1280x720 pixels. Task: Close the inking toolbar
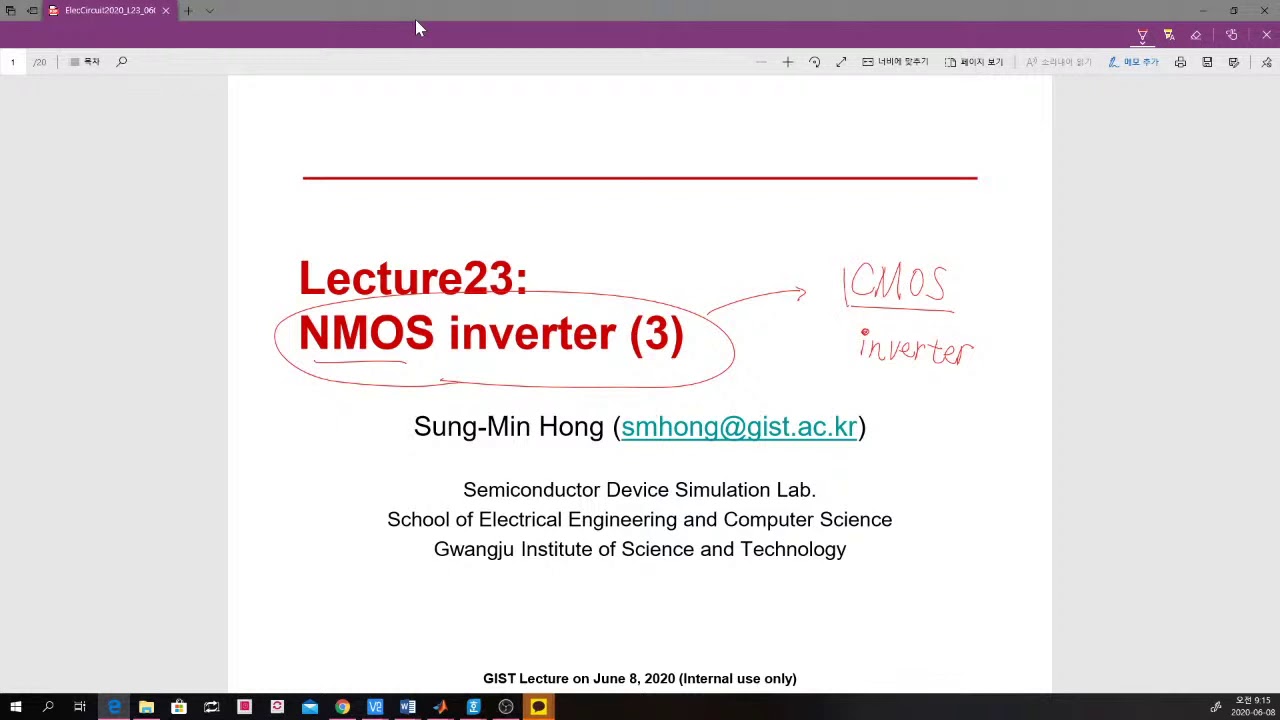point(1266,35)
